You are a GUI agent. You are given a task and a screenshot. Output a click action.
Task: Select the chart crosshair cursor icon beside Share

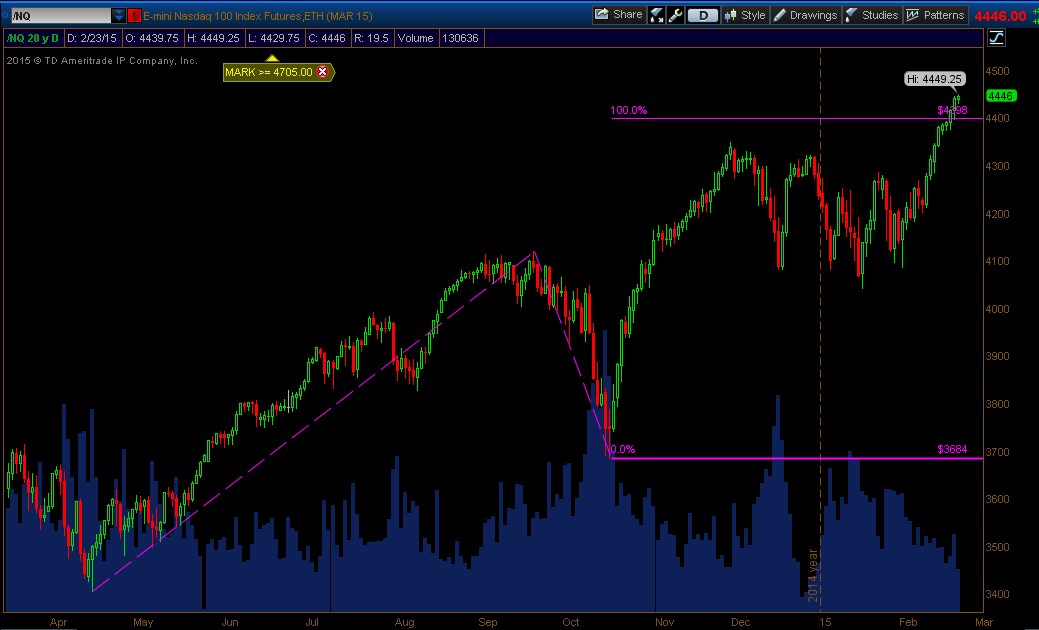tap(654, 14)
